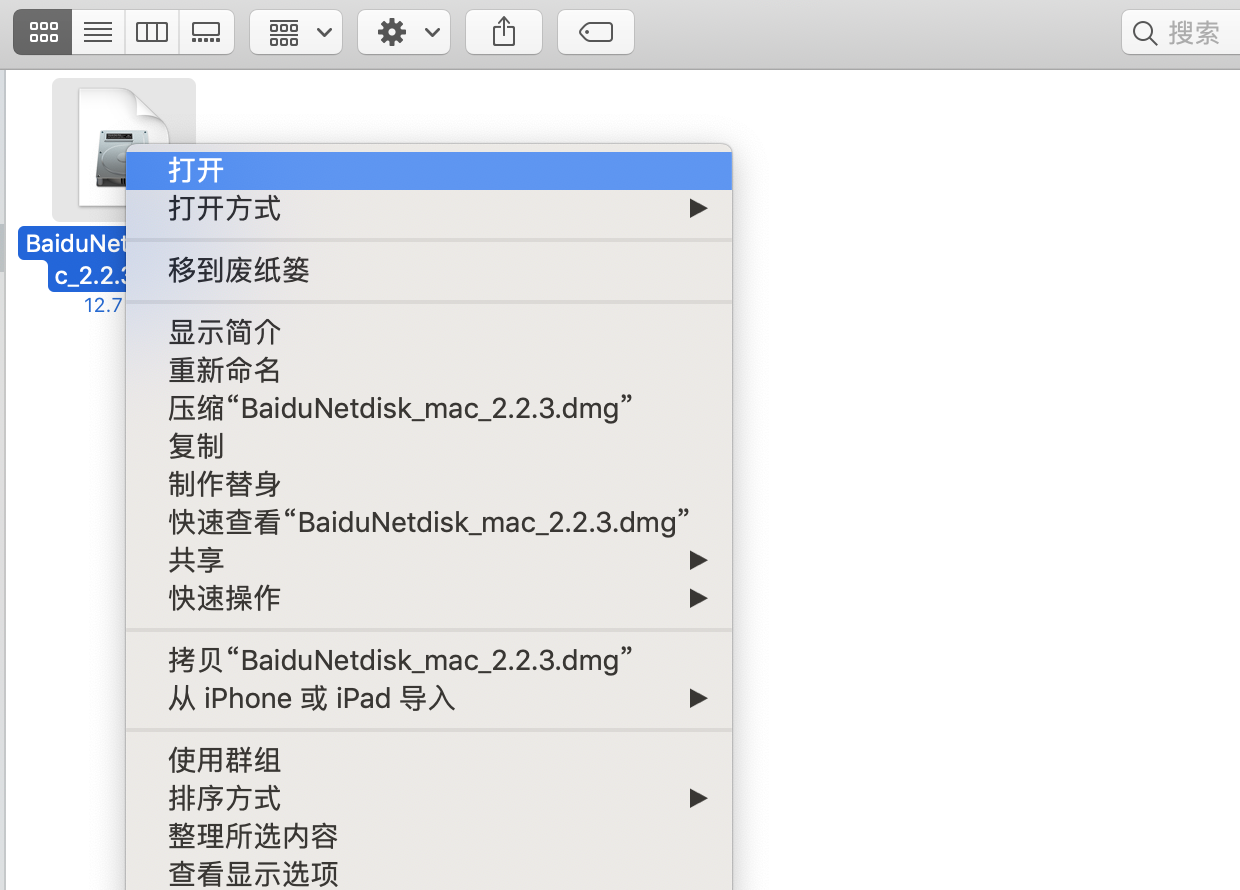The width and height of the screenshot is (1240, 890).
Task: Select 使用群组 menu entry
Action: coord(429,760)
